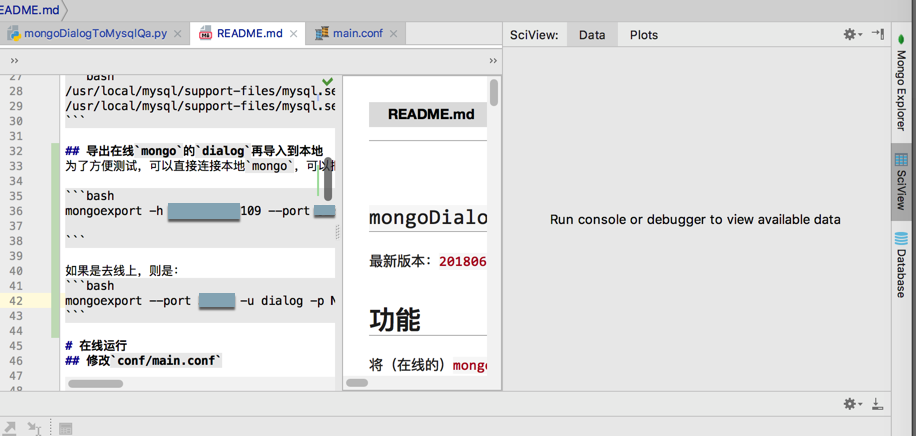Click the '将（在线的）' paragraph in preview

(x=428, y=366)
